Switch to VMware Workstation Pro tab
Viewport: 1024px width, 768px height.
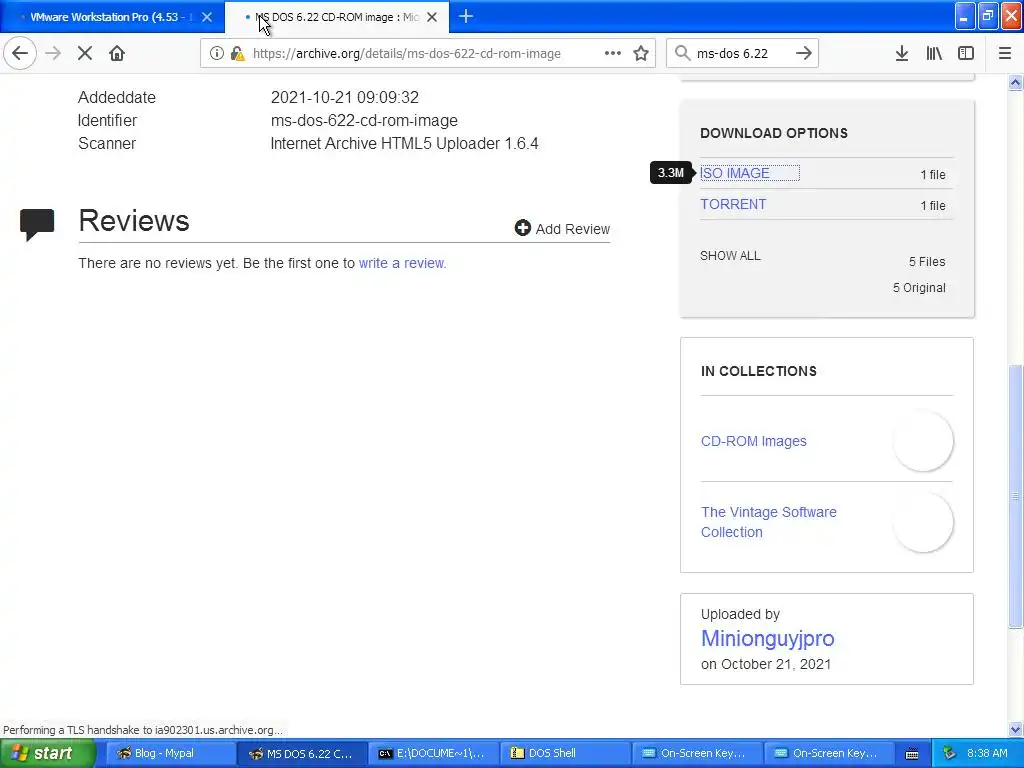pos(111,17)
